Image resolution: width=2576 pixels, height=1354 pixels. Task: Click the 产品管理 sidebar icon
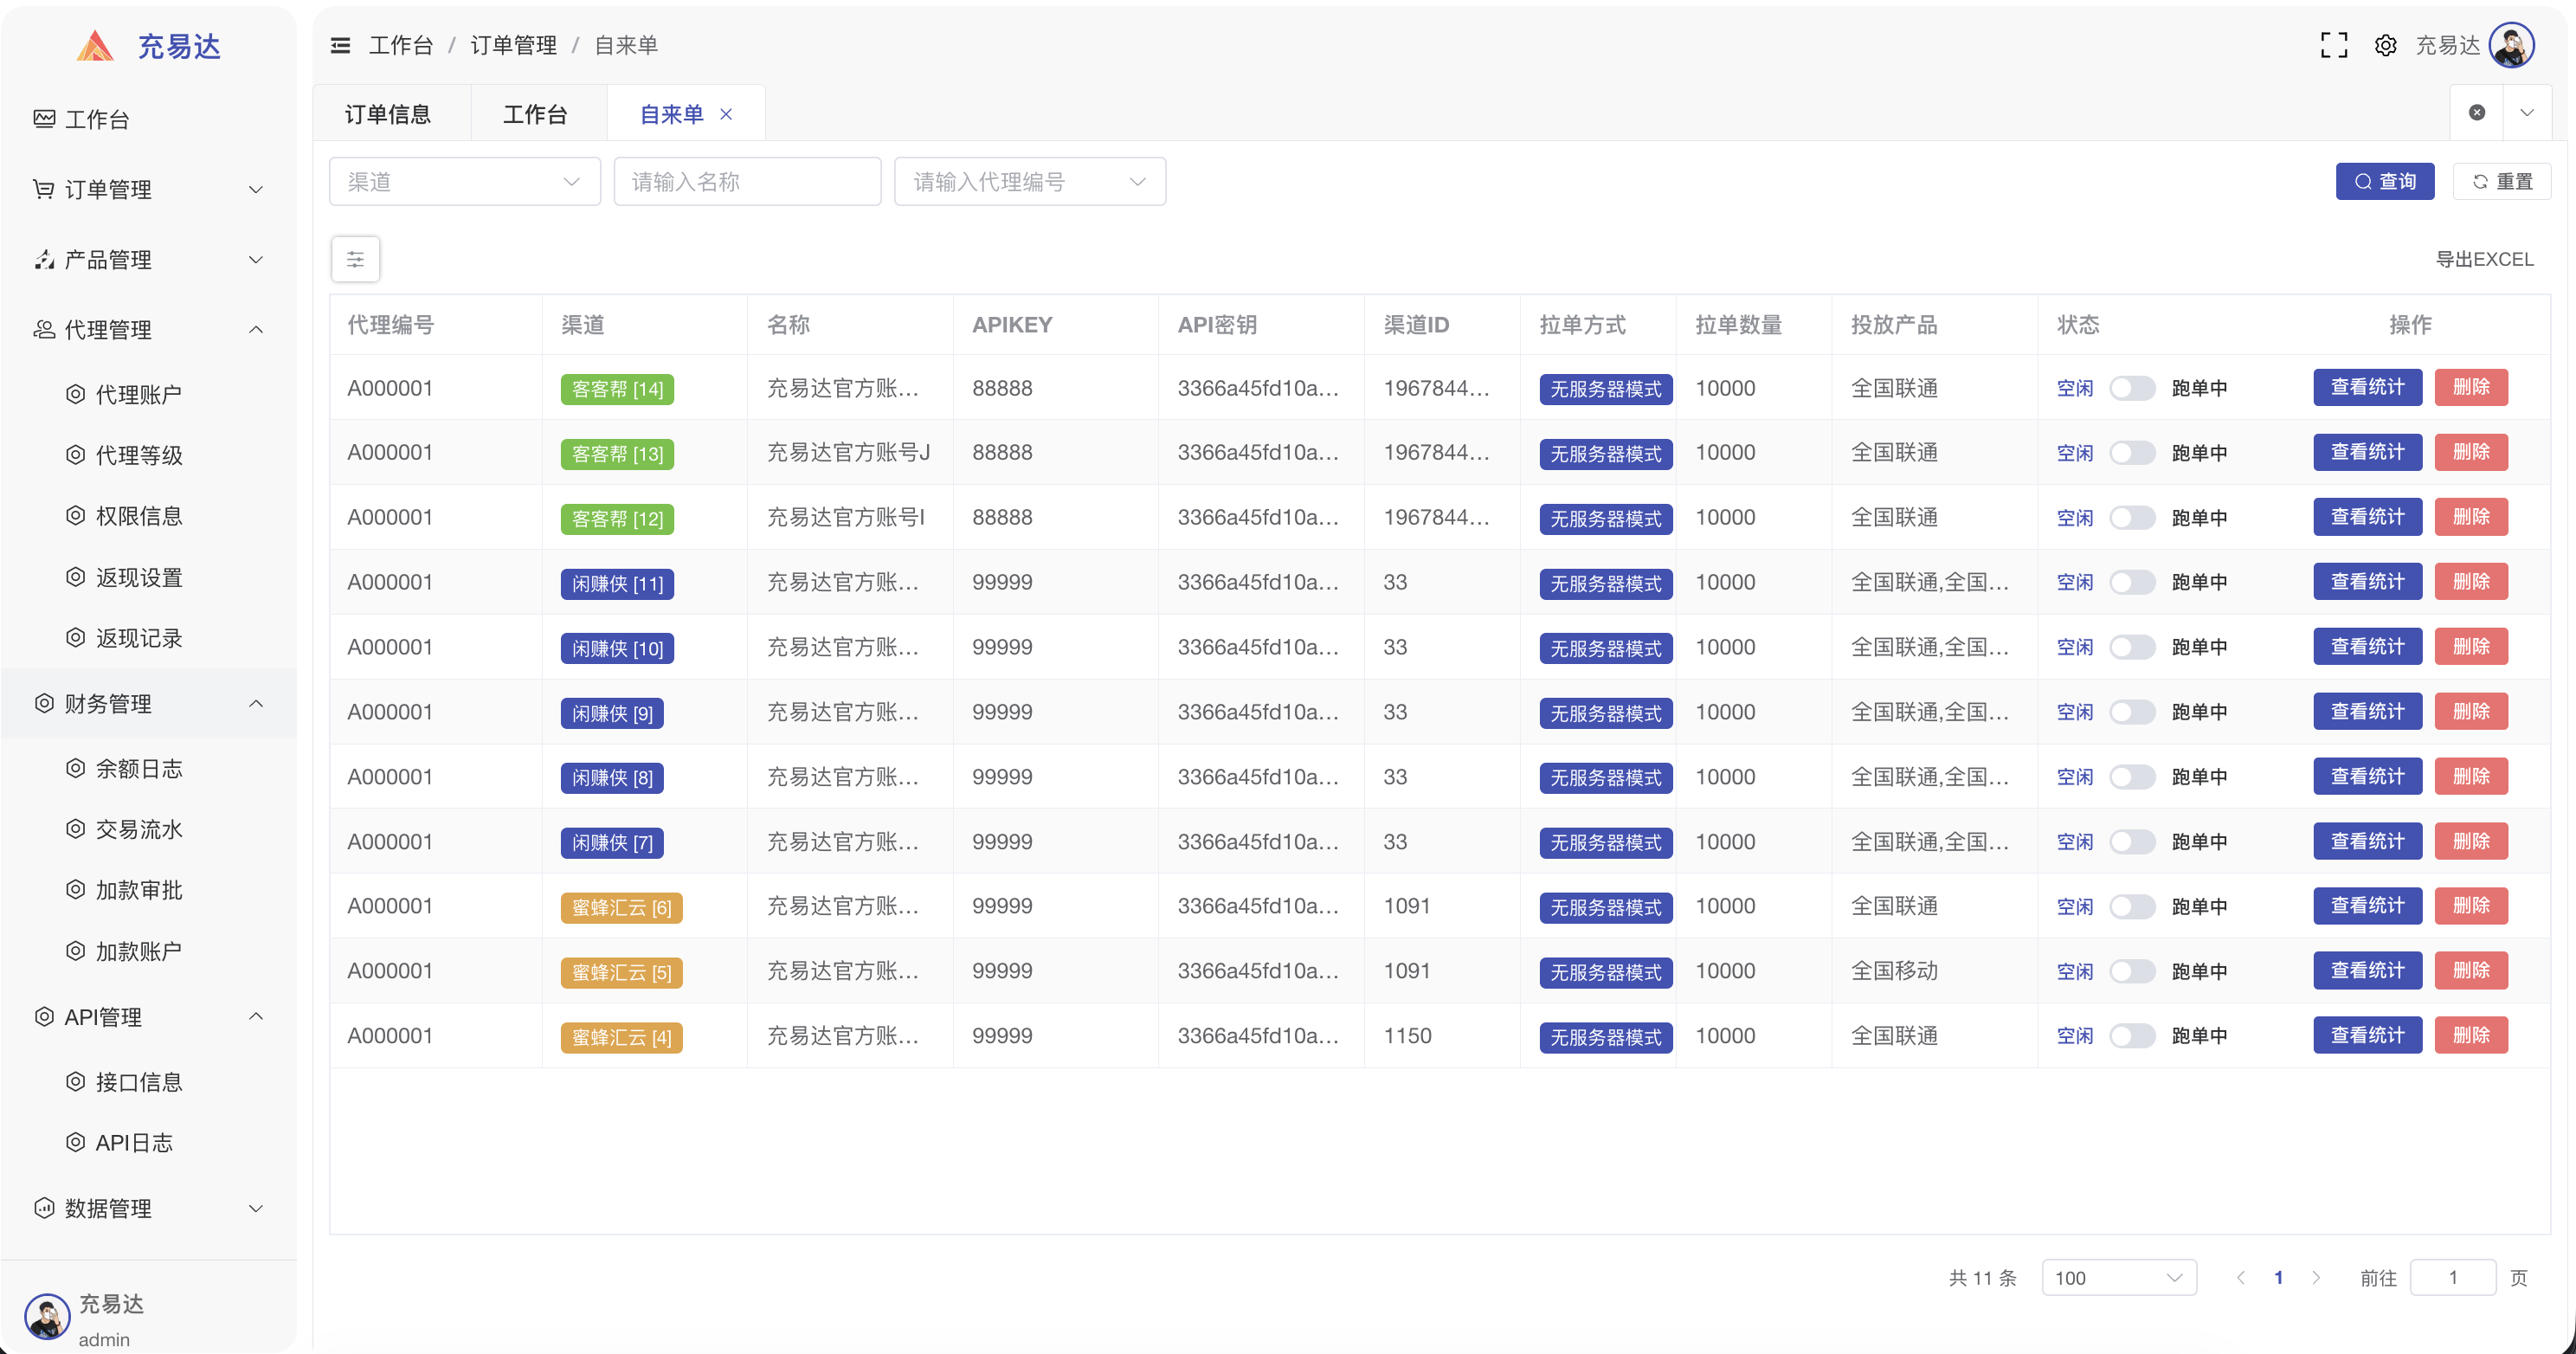(44, 260)
